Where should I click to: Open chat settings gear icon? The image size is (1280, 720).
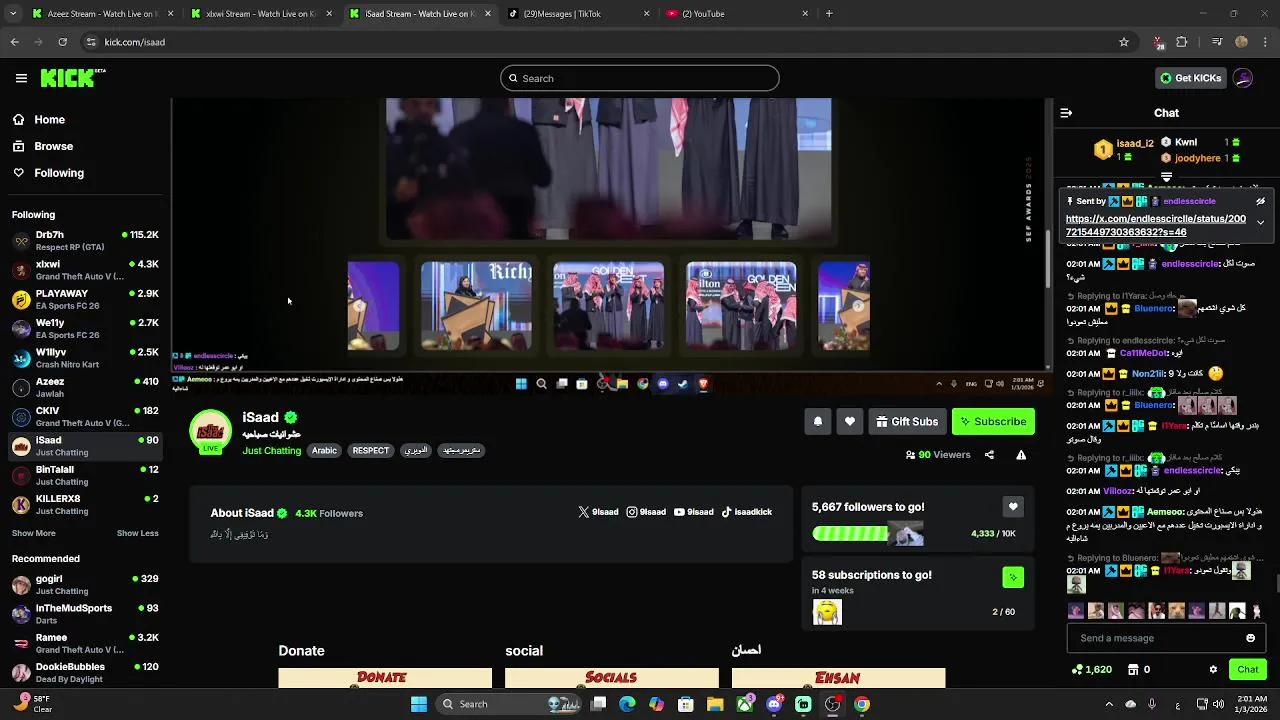click(x=1213, y=670)
